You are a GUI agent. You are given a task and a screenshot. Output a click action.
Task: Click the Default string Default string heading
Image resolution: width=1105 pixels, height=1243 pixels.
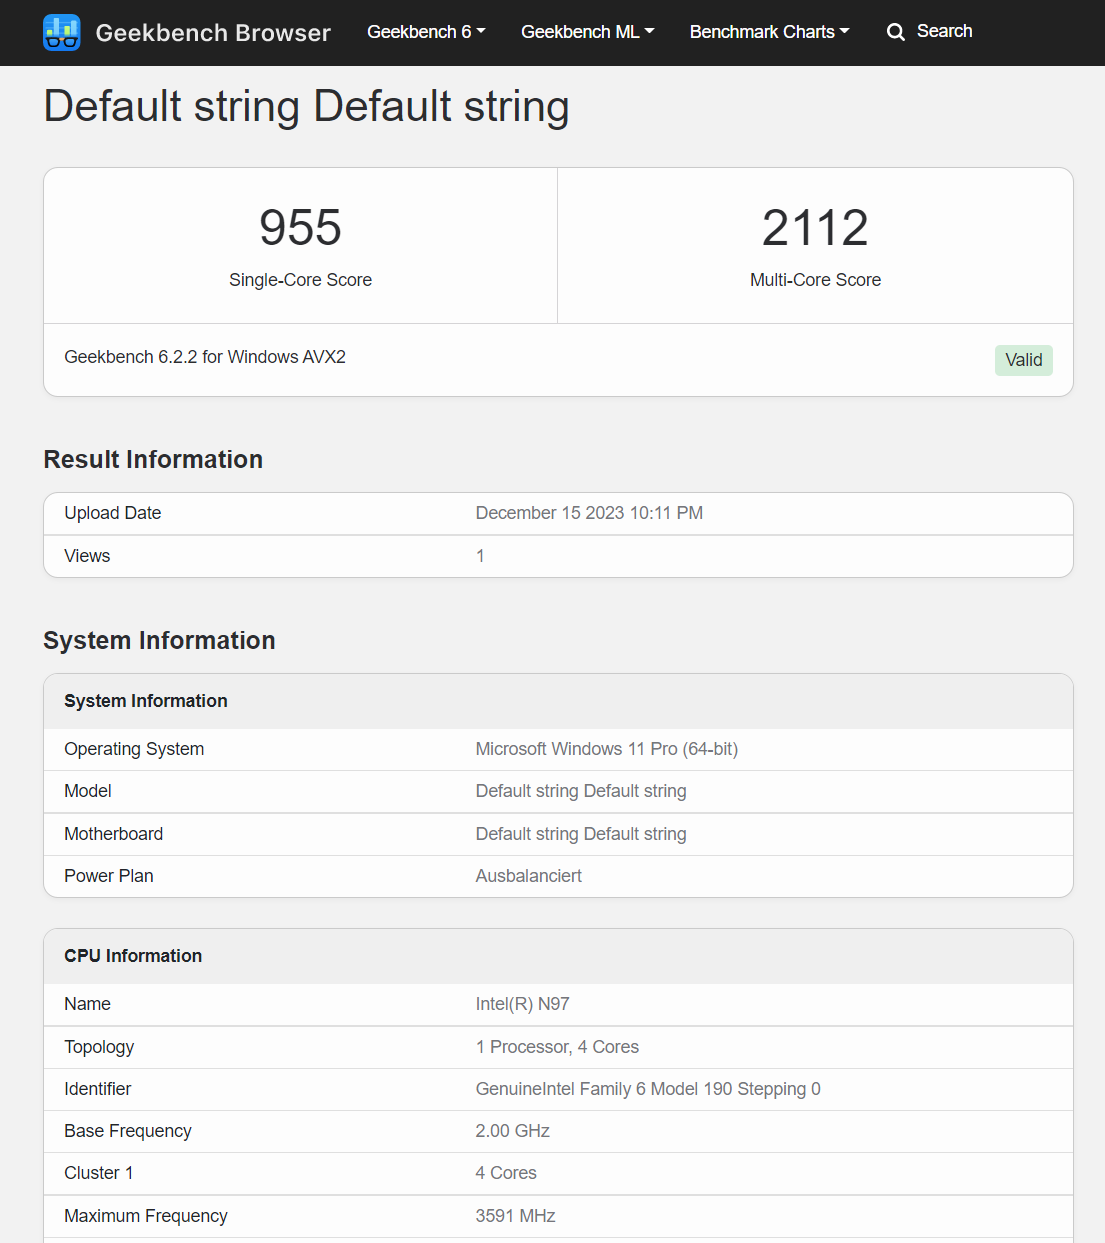[306, 106]
